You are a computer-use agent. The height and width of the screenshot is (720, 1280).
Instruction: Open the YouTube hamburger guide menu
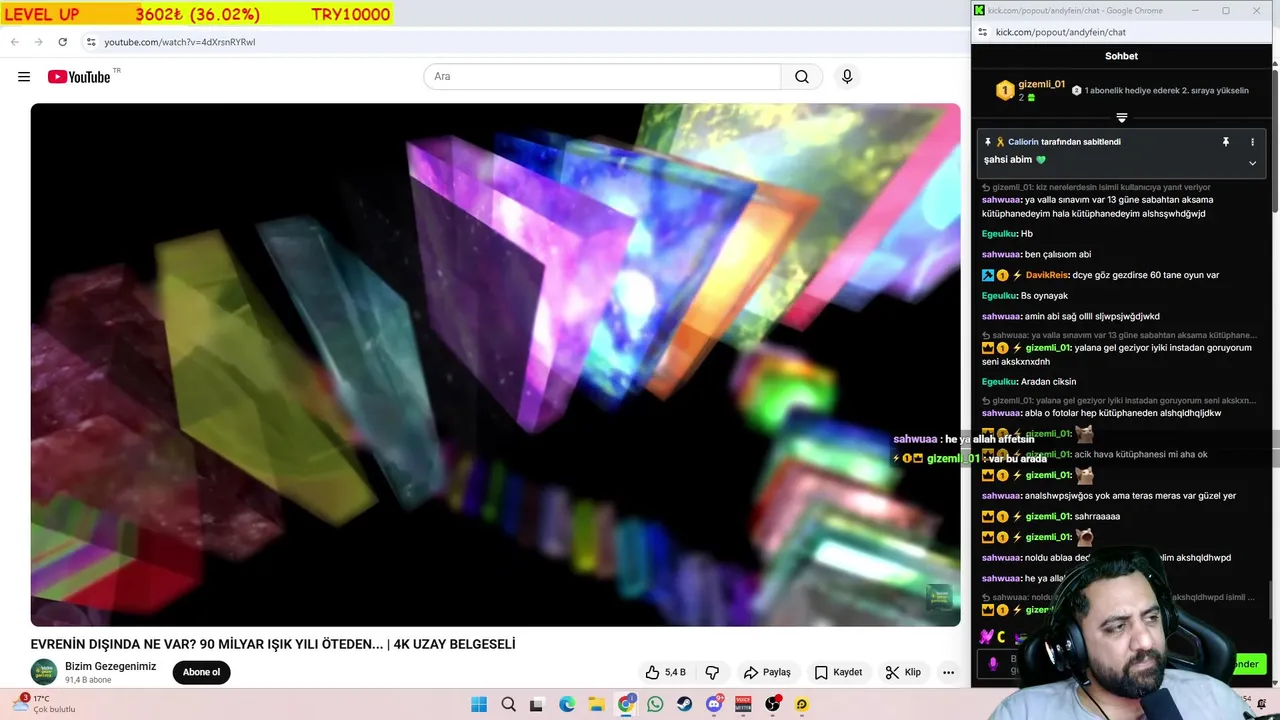[x=24, y=77]
